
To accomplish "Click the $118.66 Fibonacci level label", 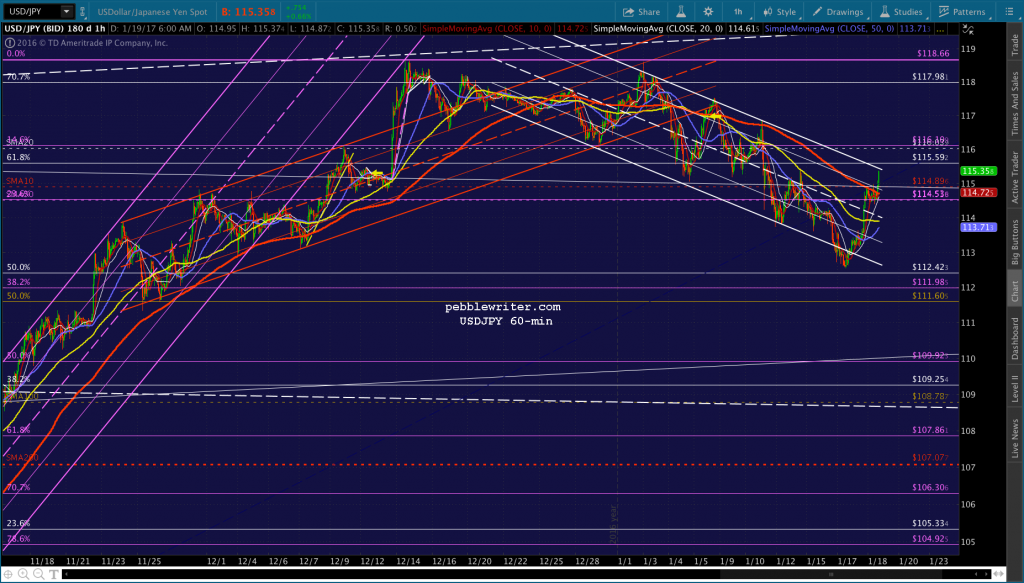I will pos(933,54).
